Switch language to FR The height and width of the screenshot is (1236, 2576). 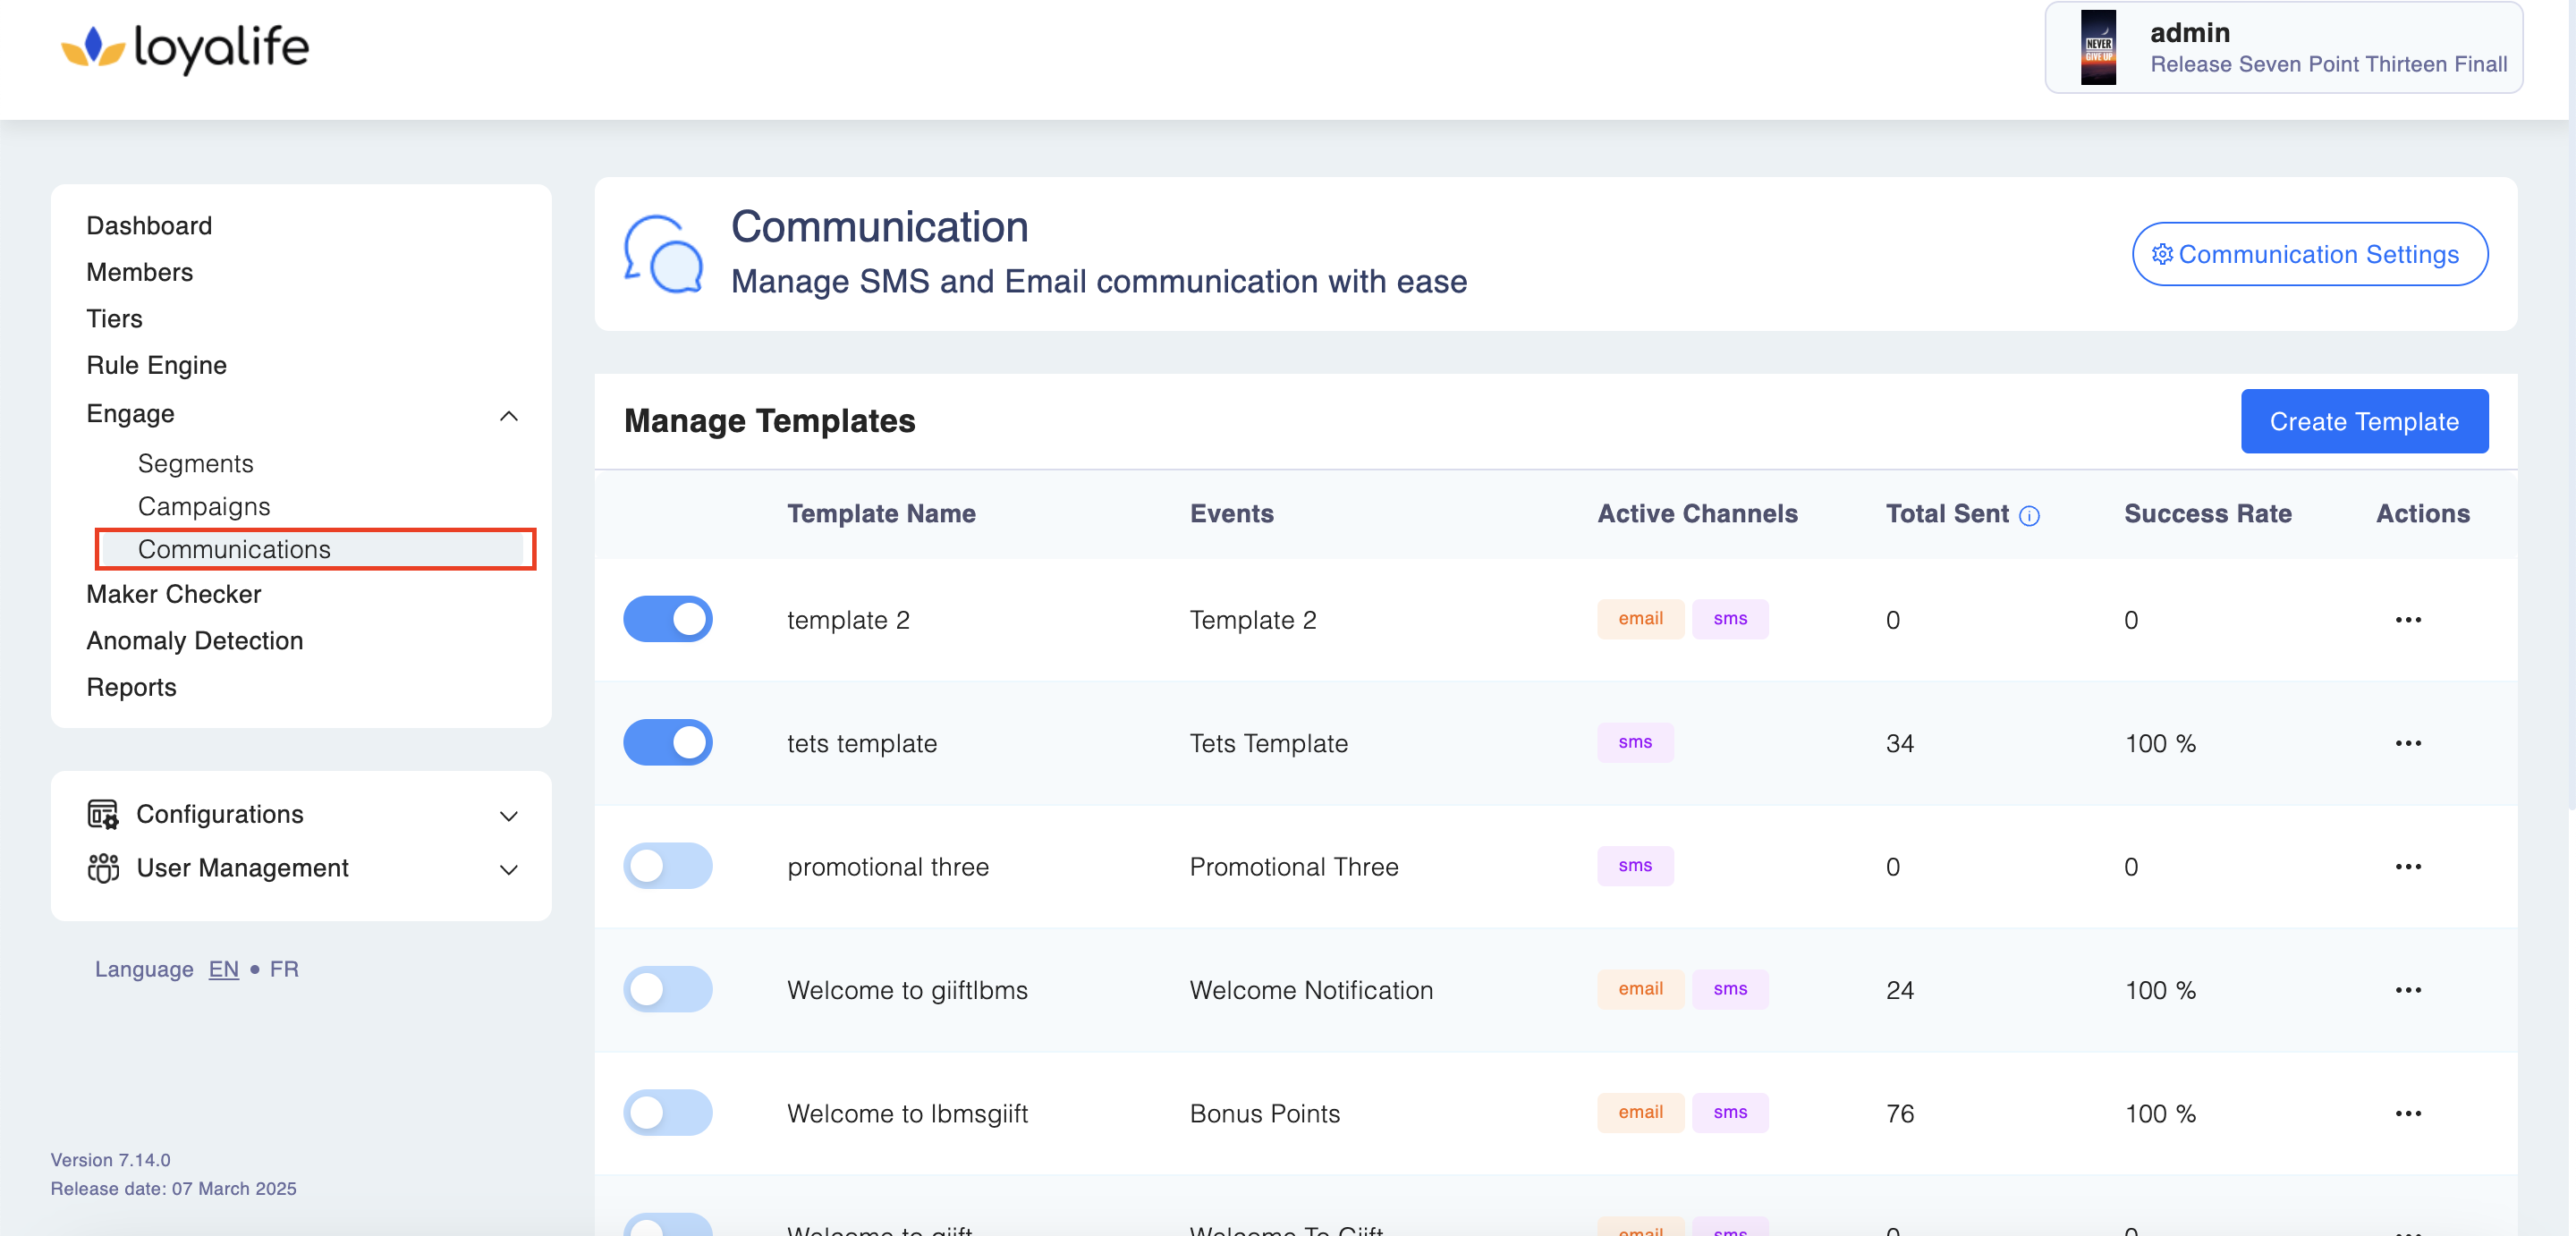[x=283, y=969]
